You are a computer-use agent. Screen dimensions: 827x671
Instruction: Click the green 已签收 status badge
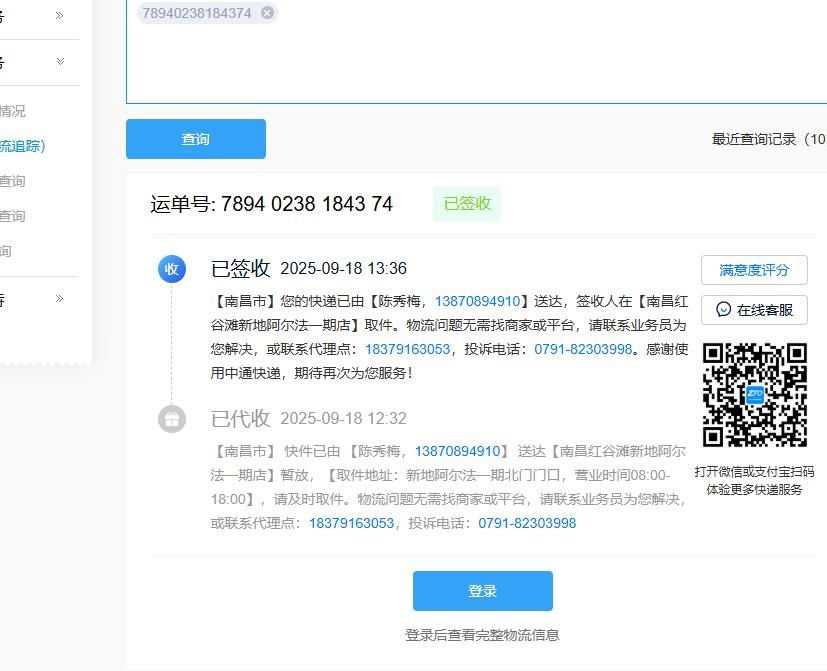[467, 203]
